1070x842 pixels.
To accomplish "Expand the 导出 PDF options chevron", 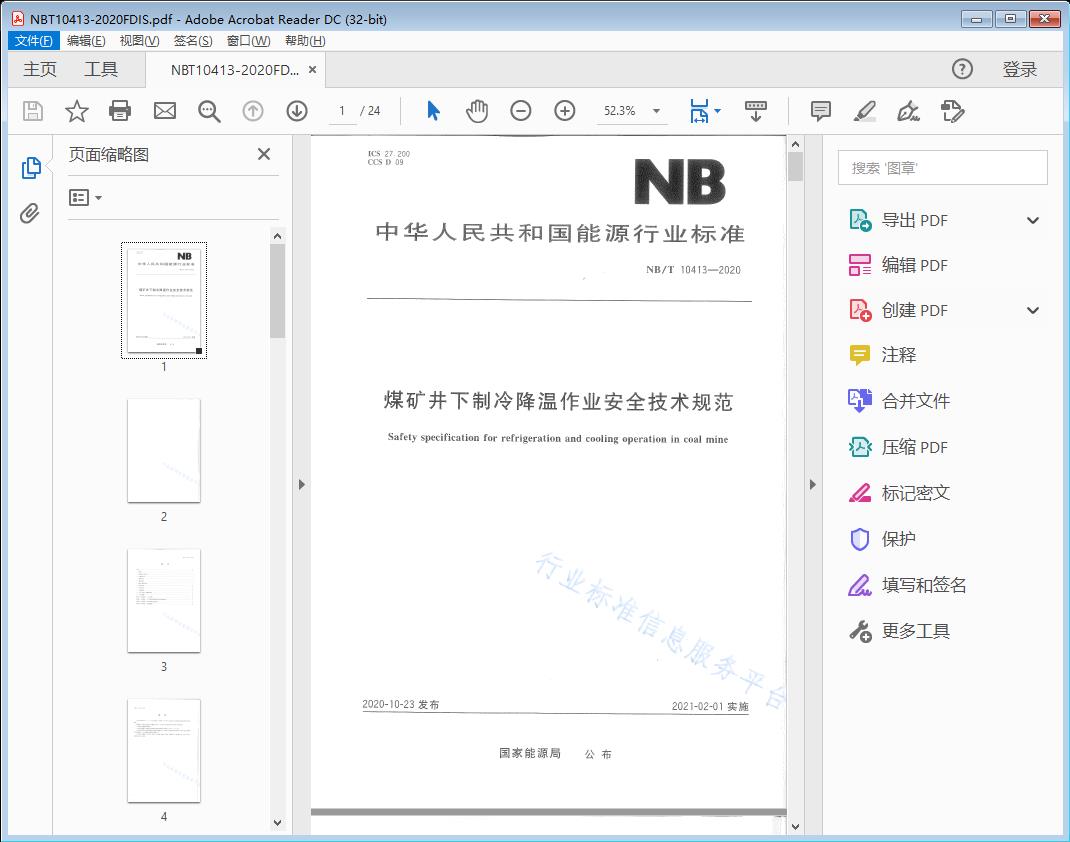I will pyautogui.click(x=1033, y=219).
